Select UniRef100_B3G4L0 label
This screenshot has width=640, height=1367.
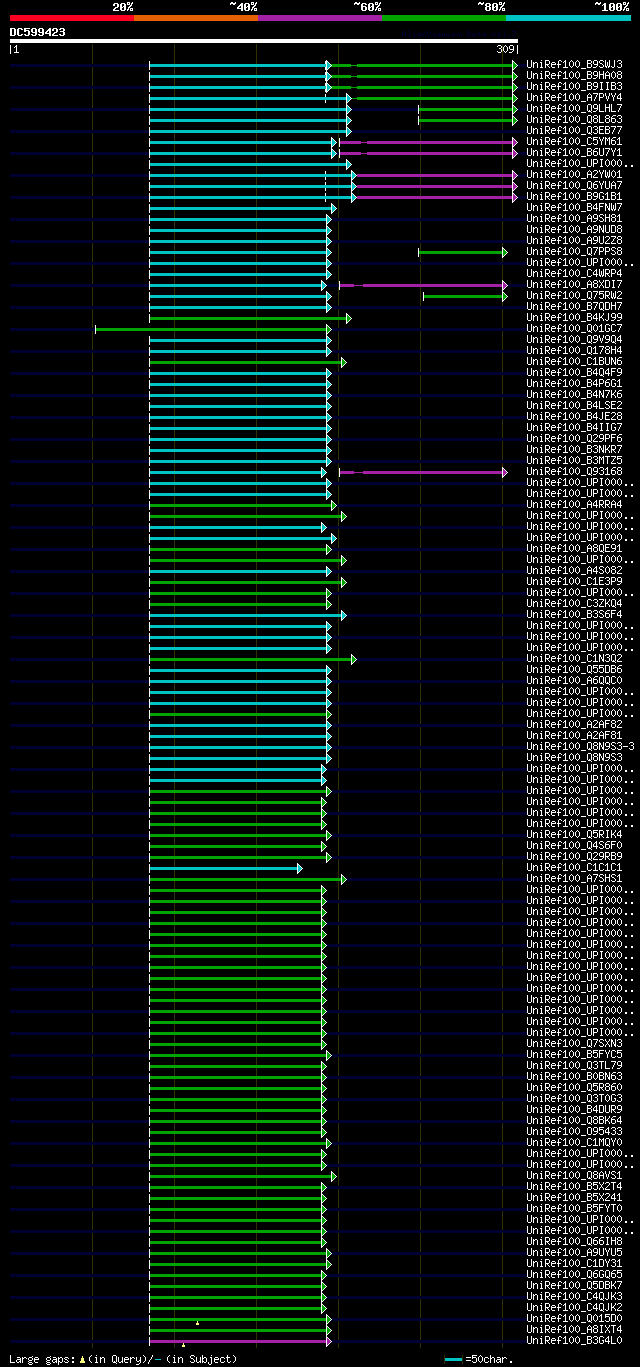(574, 1340)
